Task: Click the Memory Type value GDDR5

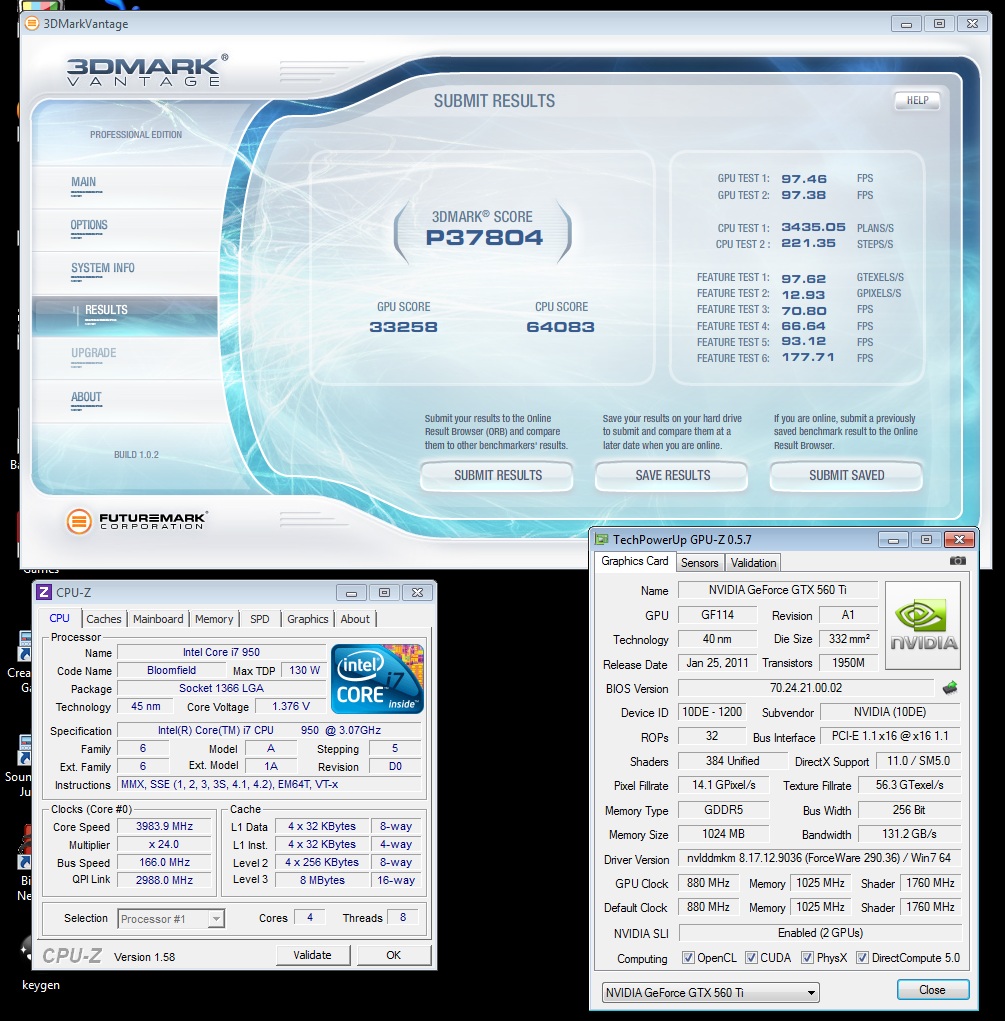Action: tap(724, 810)
